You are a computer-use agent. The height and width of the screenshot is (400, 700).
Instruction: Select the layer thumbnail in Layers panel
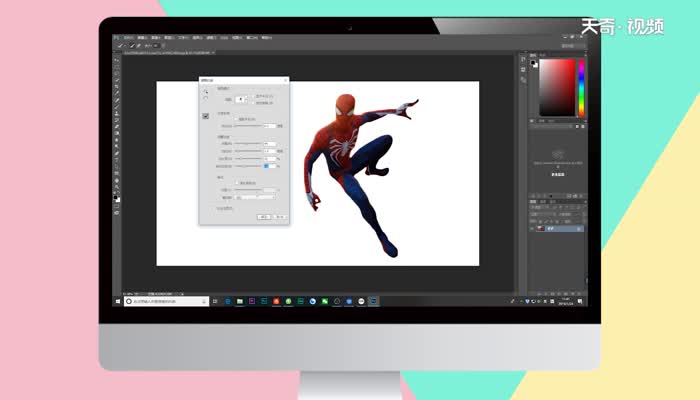pos(541,229)
